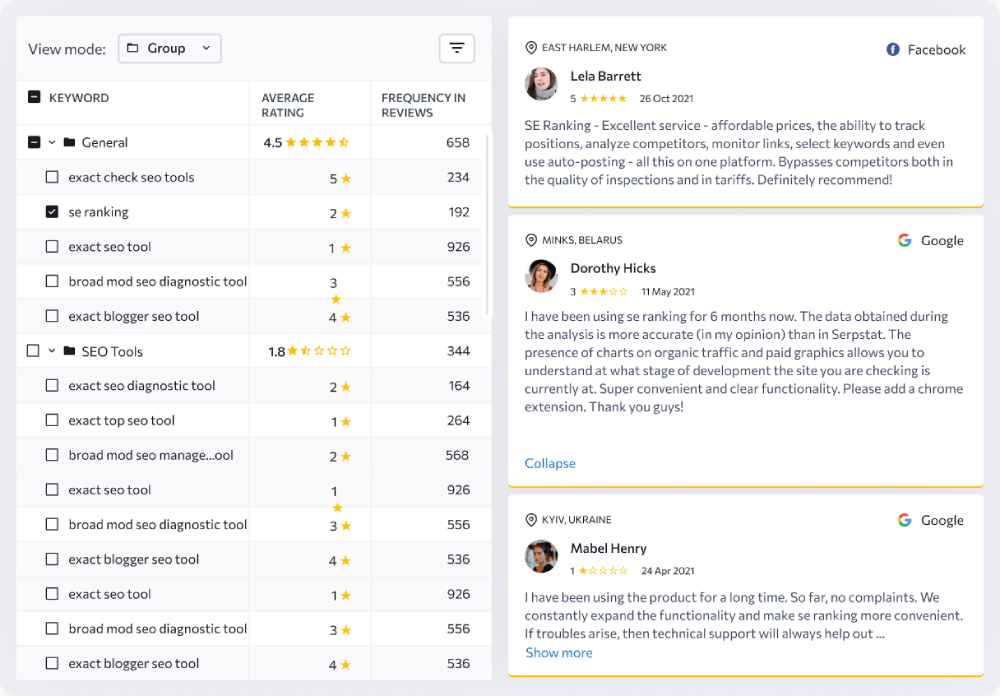Image resolution: width=1000 pixels, height=696 pixels.
Task: Click Google logo on Mabel Henry review
Action: pyautogui.click(x=904, y=520)
